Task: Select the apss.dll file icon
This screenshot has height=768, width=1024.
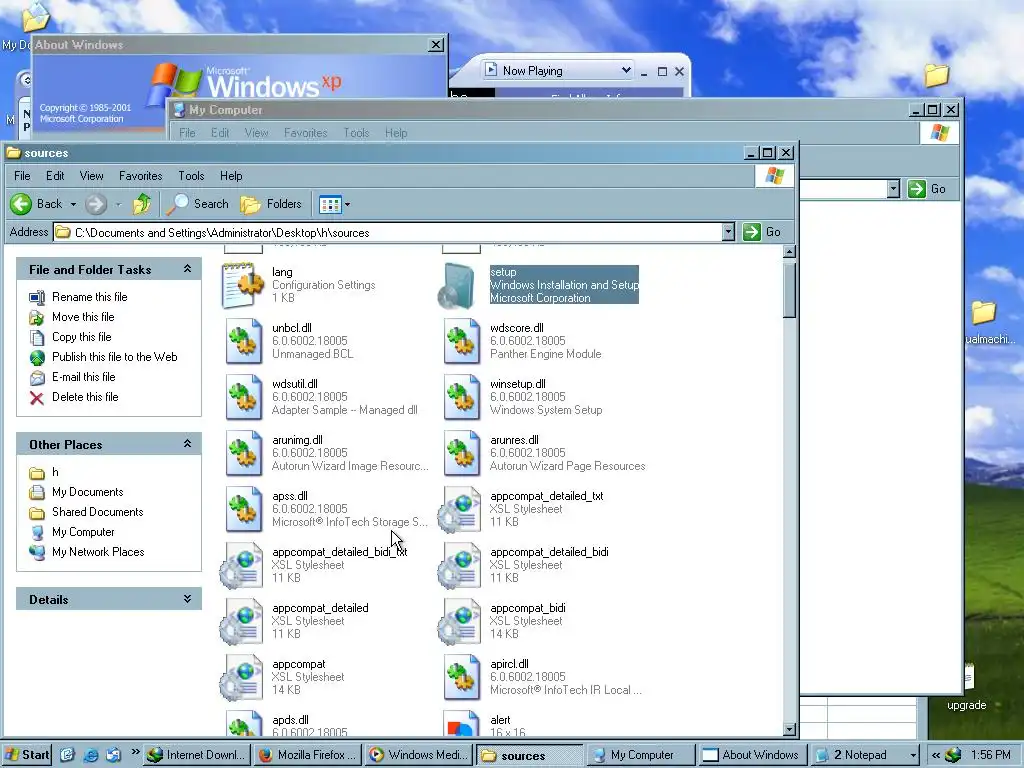Action: tap(243, 509)
